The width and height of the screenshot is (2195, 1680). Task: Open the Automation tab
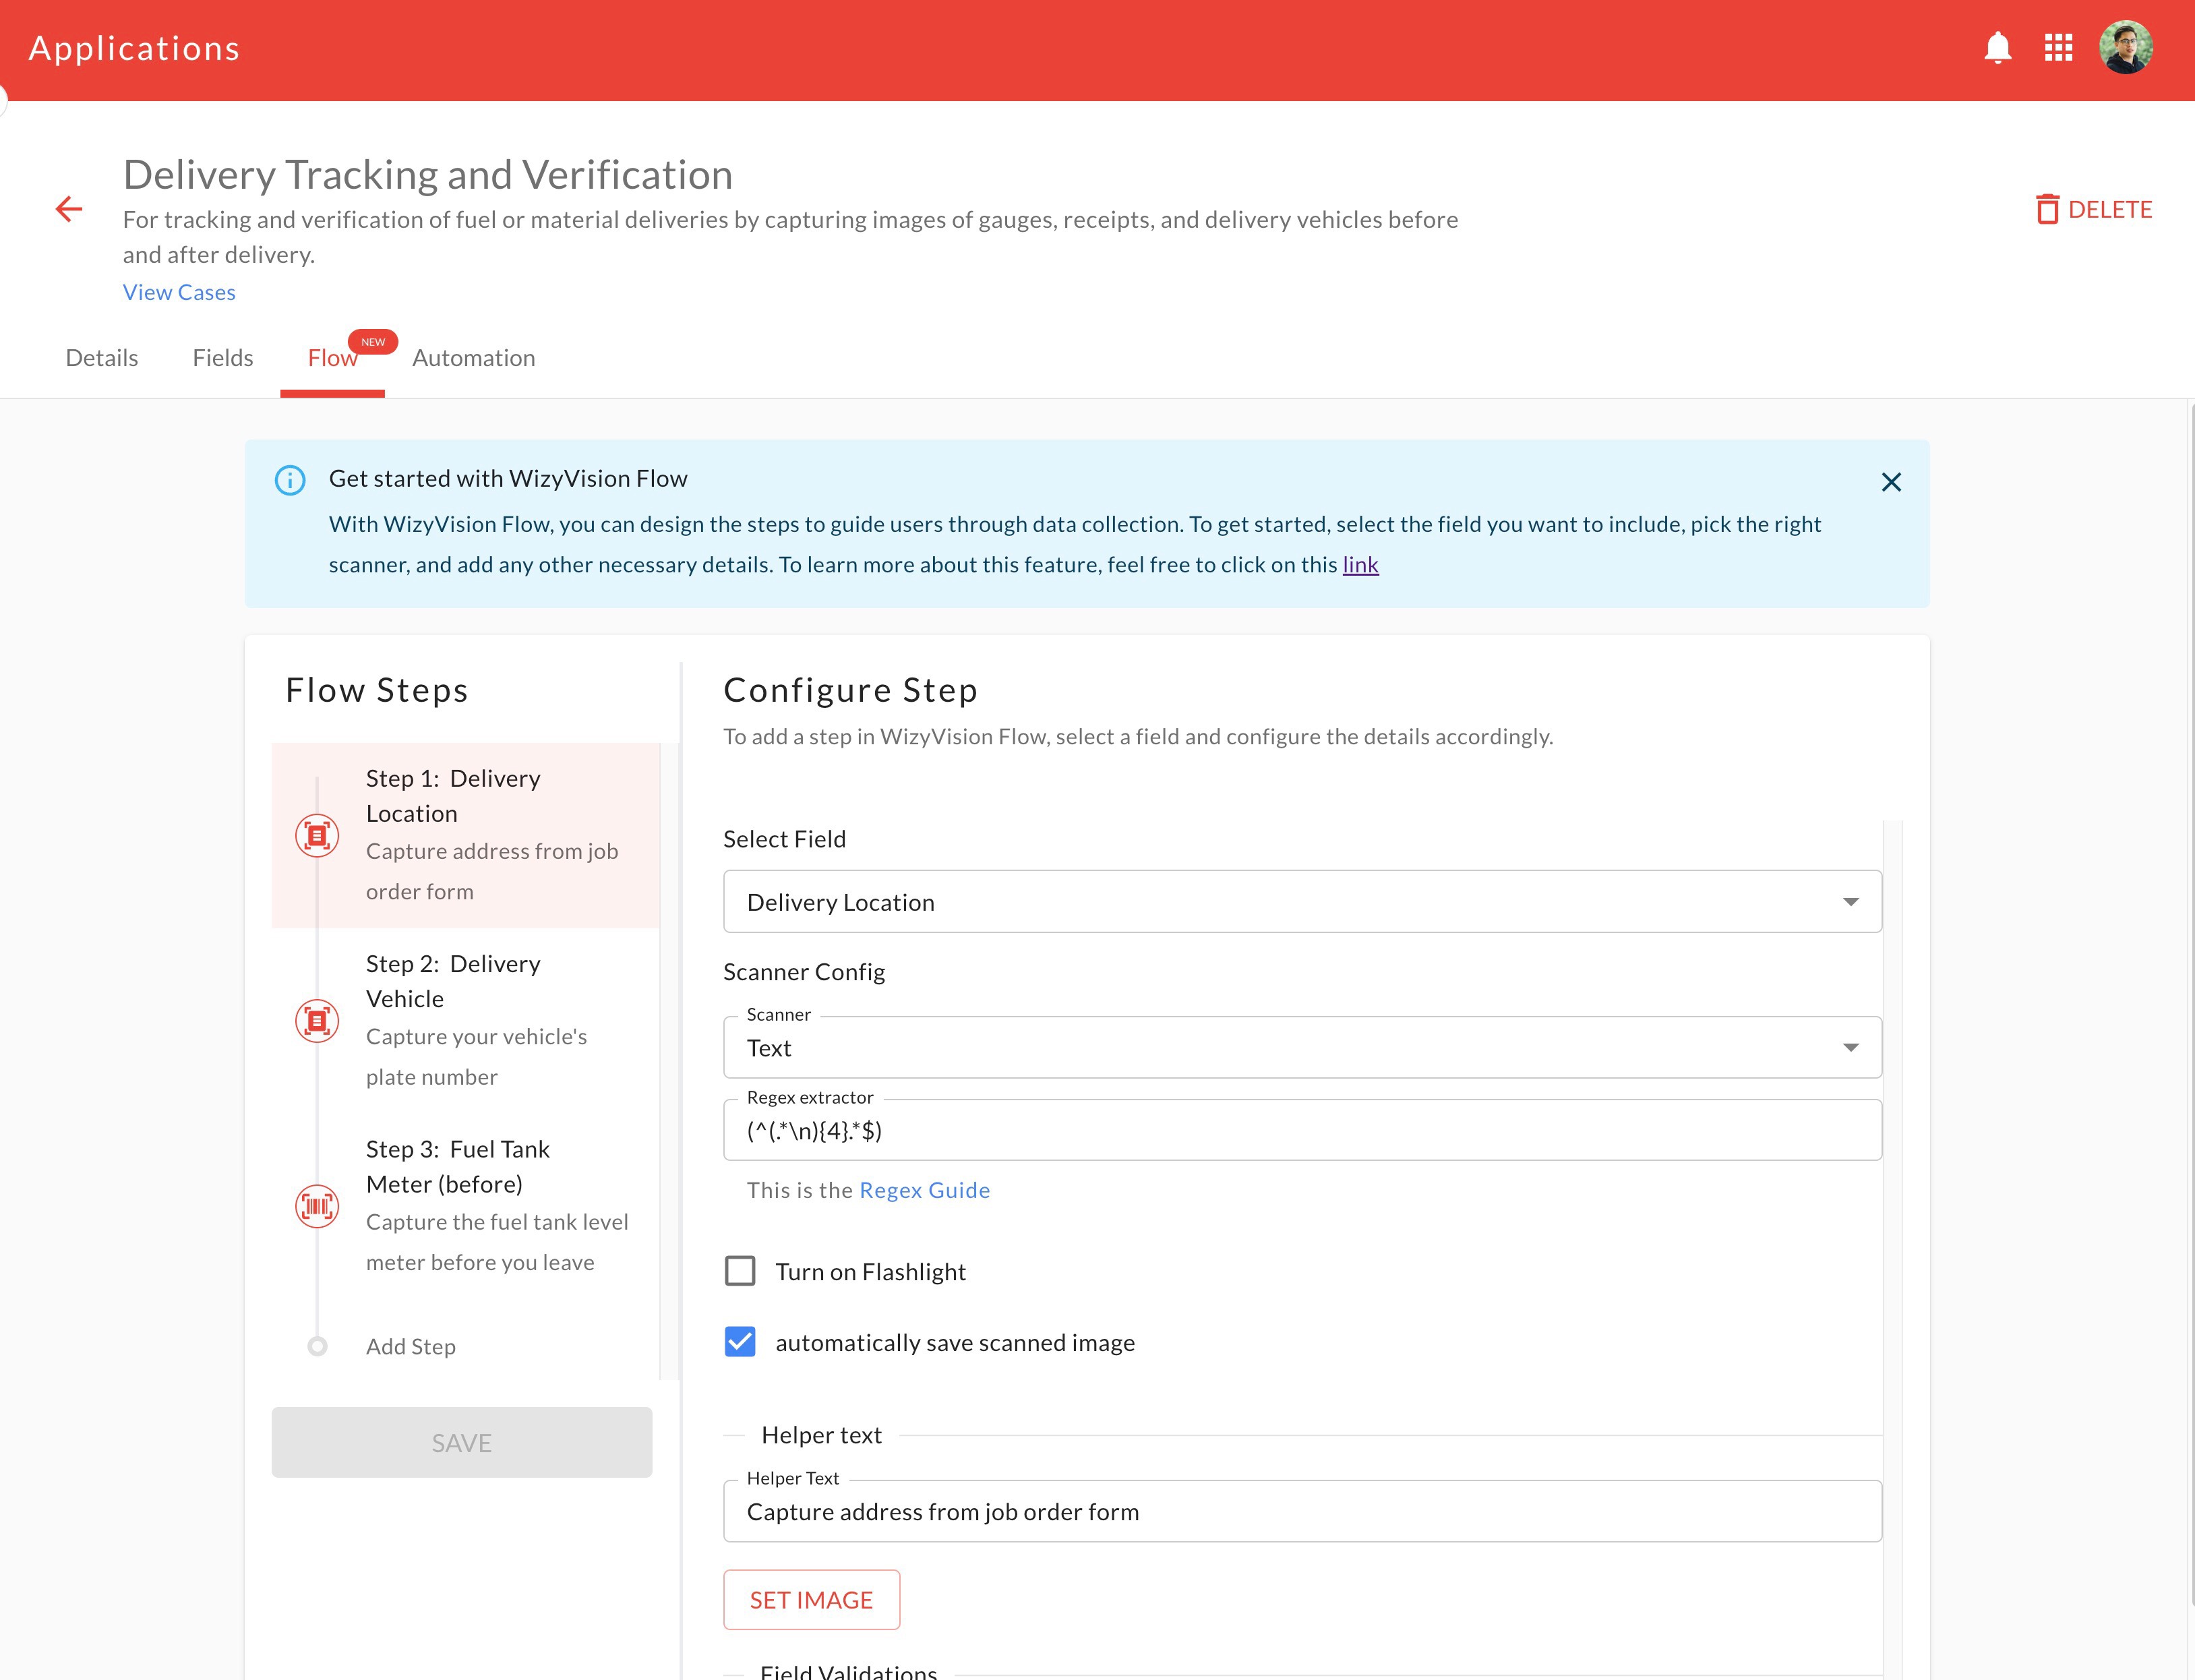(x=473, y=358)
